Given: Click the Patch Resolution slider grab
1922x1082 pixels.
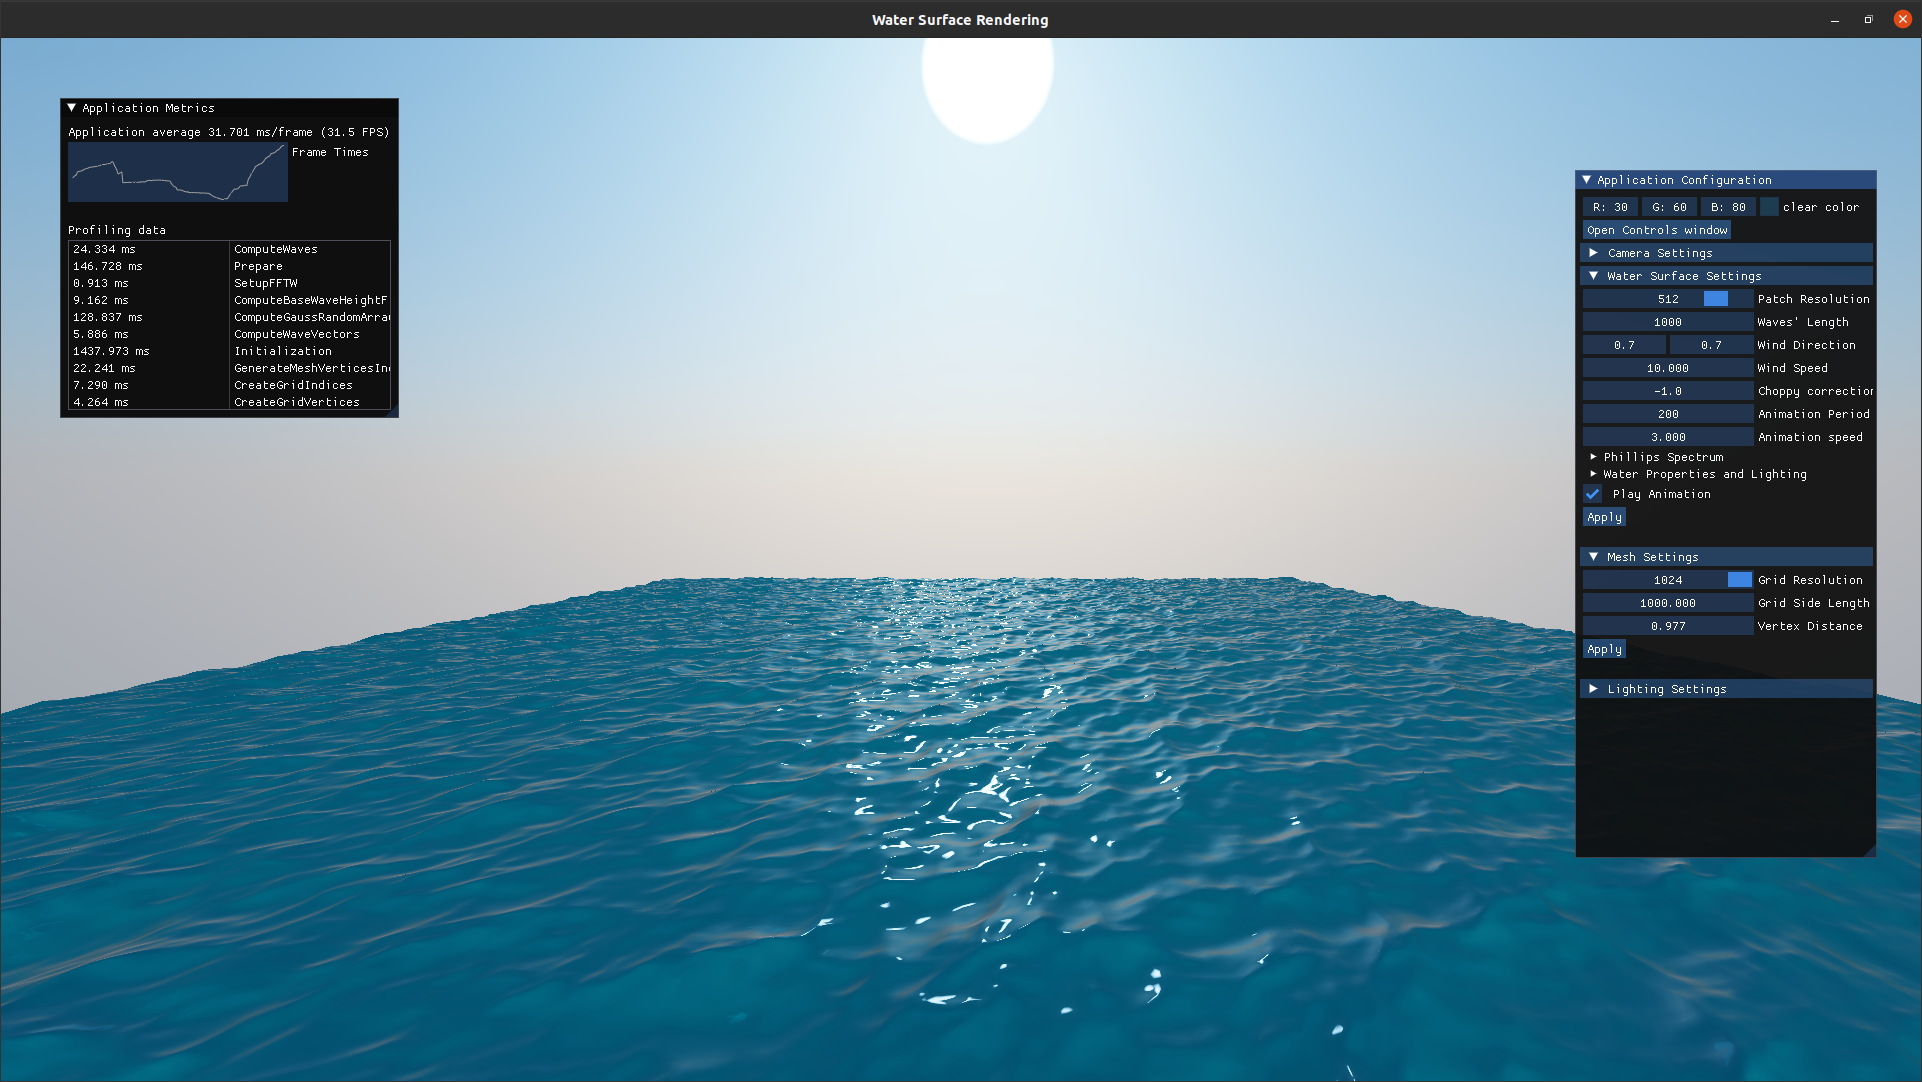Looking at the screenshot, I should (1715, 299).
